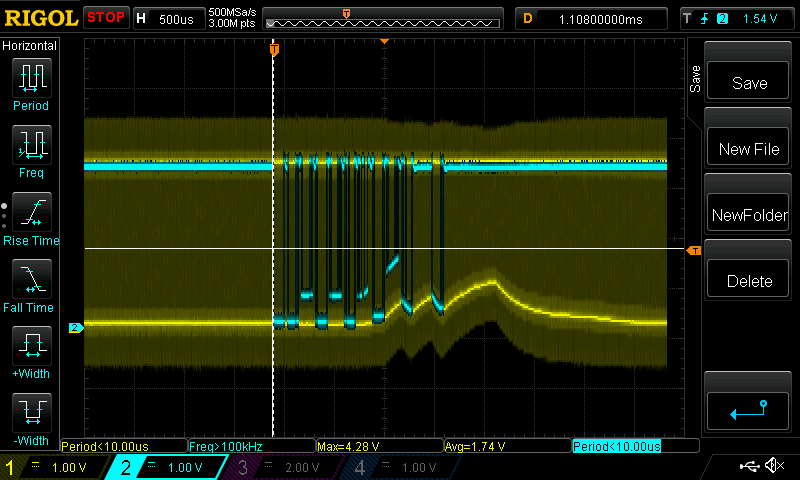Click the NewFolder button
The width and height of the screenshot is (800, 480).
coord(748,214)
